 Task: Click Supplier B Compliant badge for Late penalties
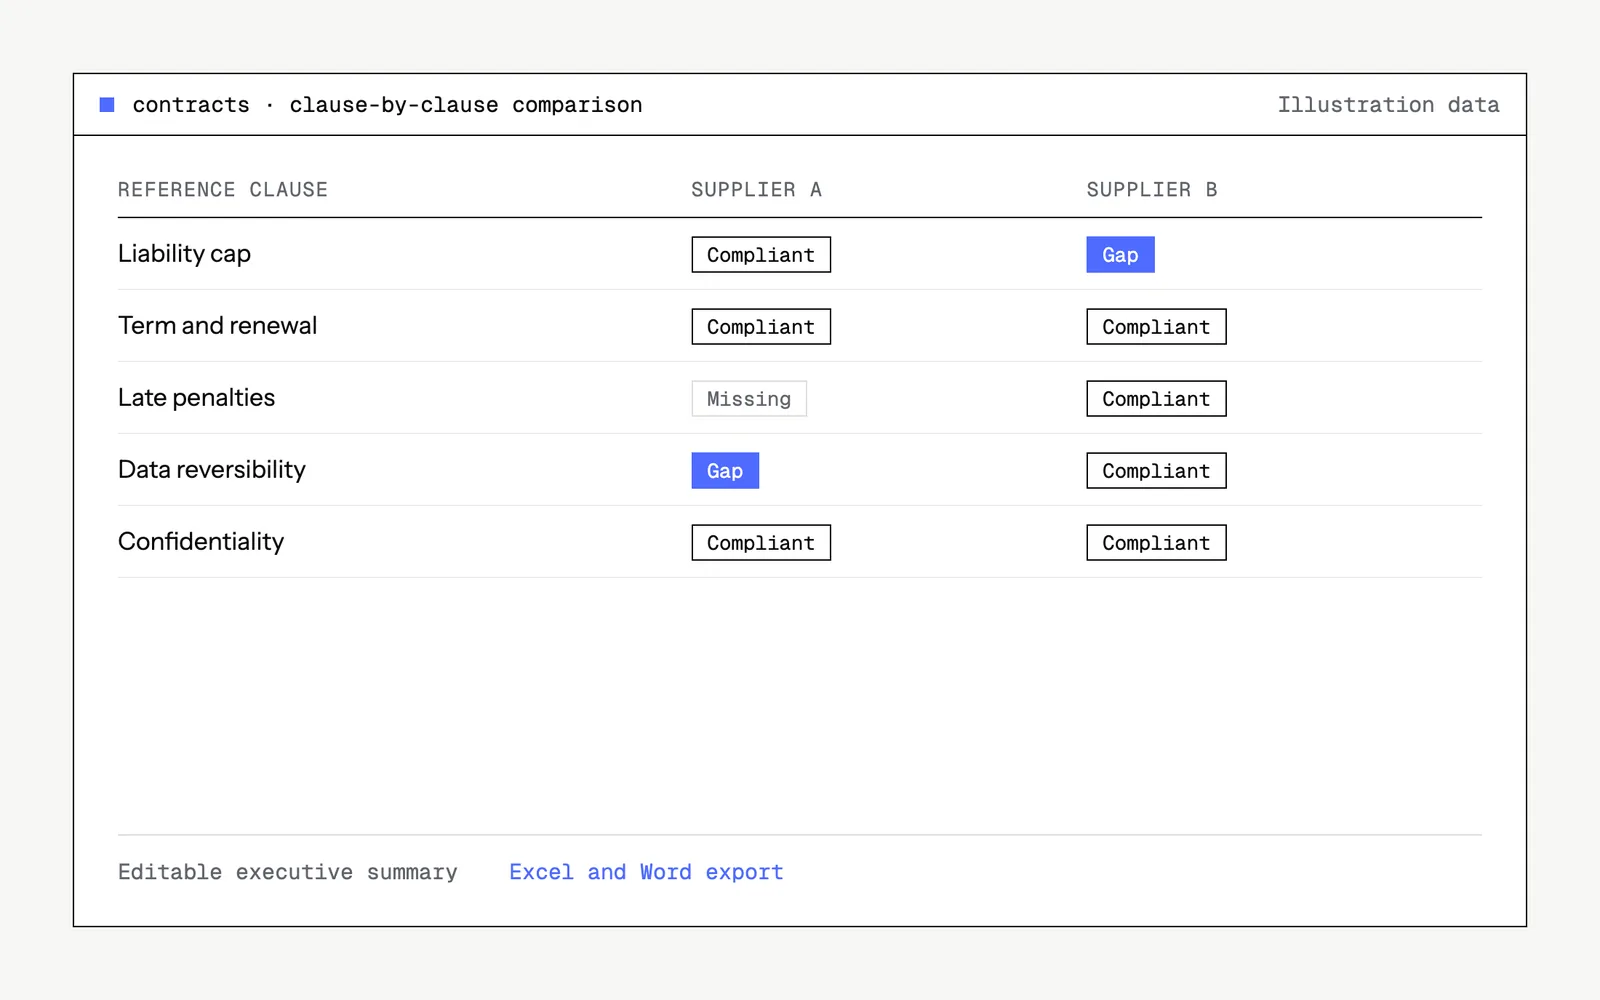click(1156, 399)
